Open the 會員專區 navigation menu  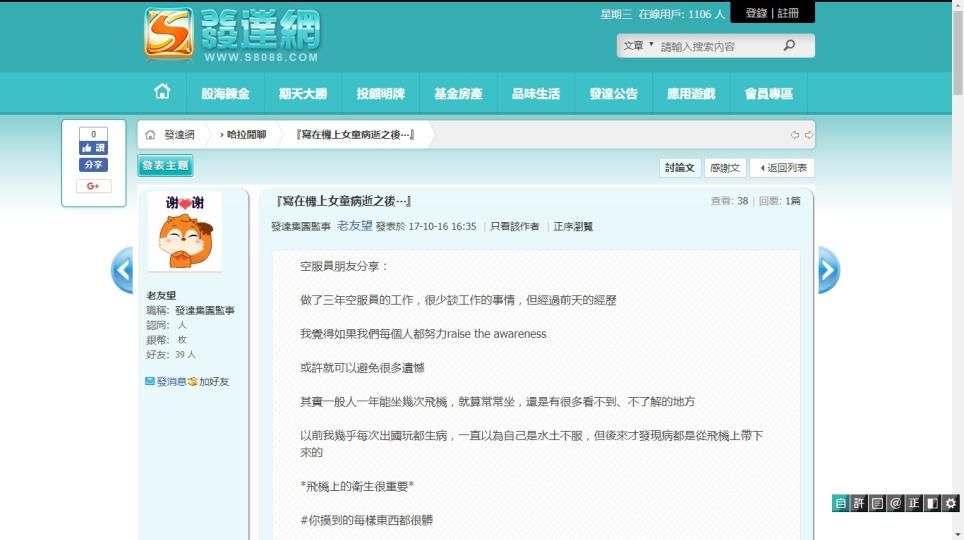[768, 94]
